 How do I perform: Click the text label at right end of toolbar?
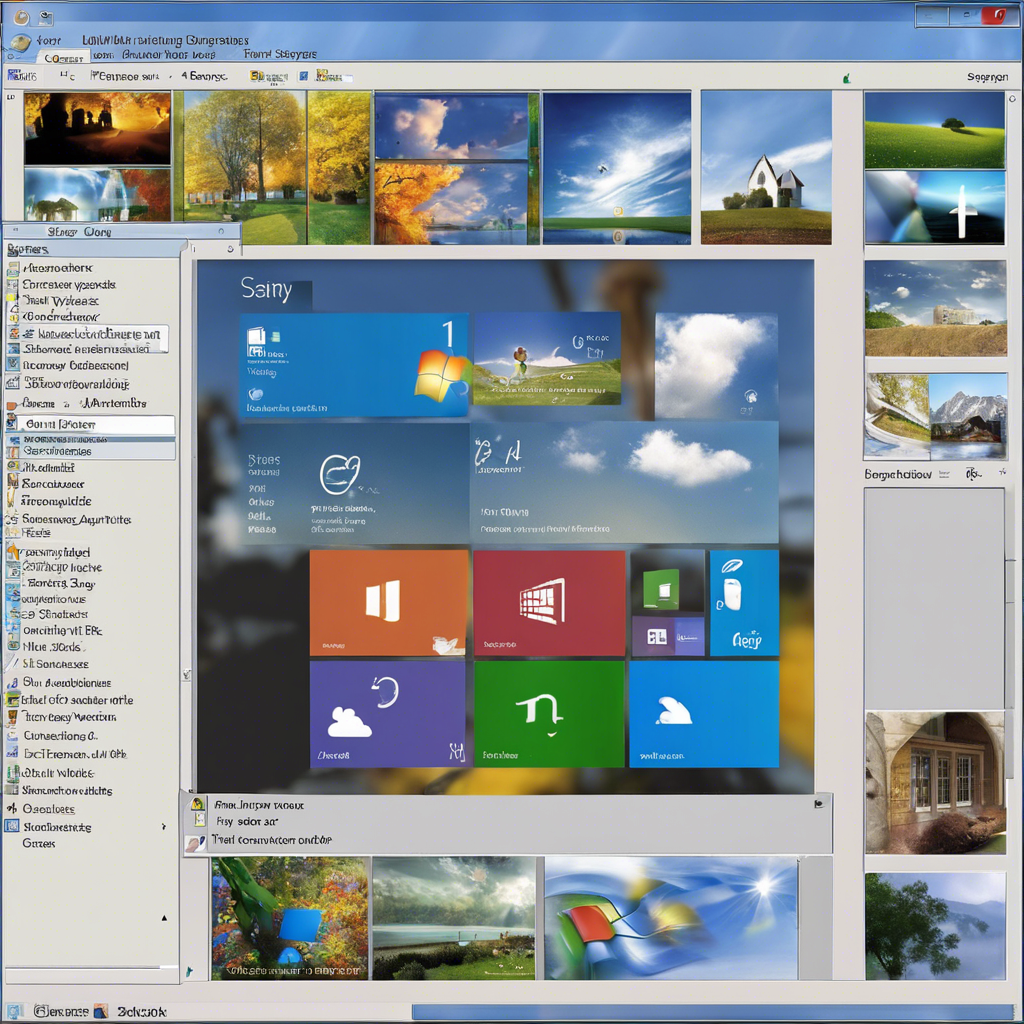[986, 76]
